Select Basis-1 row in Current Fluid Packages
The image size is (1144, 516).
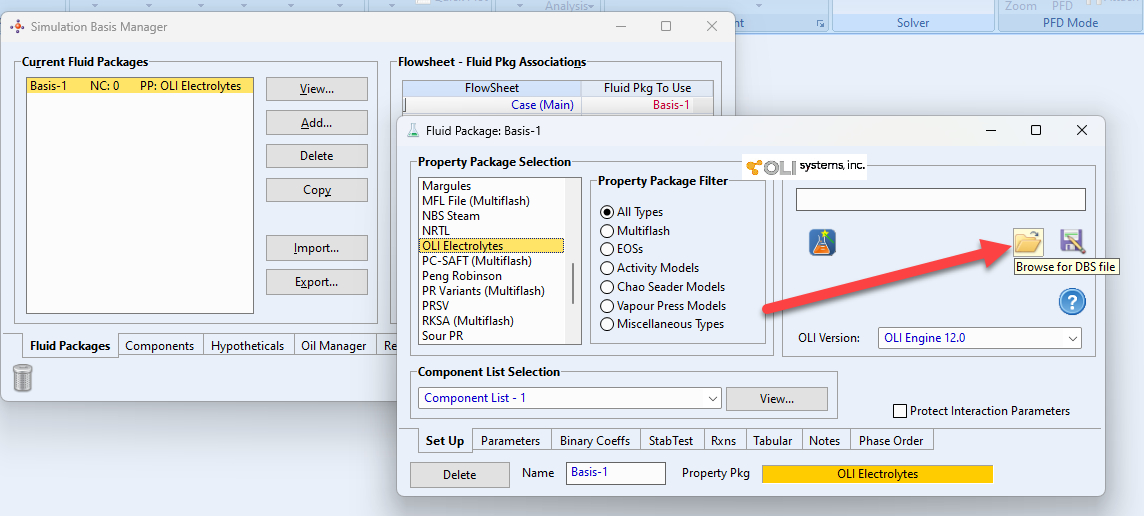[140, 86]
